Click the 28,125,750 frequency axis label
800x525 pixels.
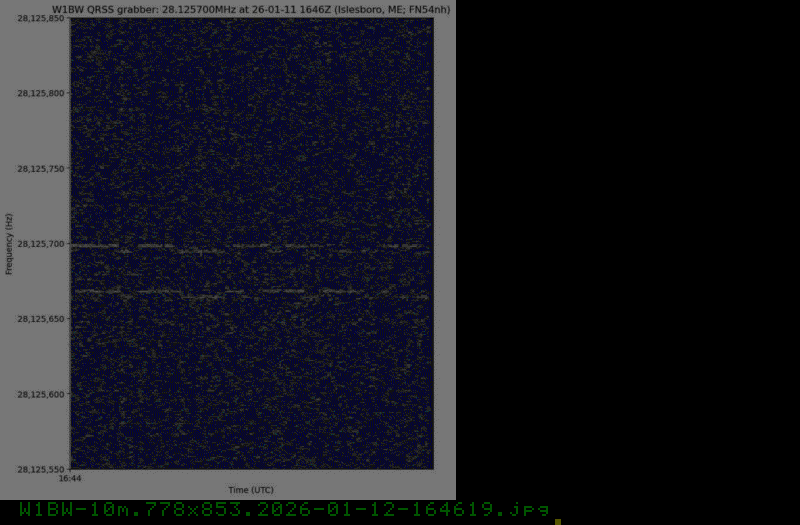(x=41, y=169)
